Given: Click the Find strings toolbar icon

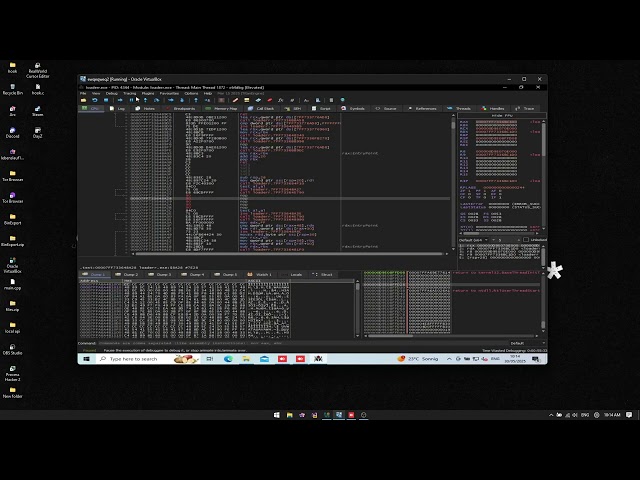Looking at the screenshot, I should tap(306, 100).
